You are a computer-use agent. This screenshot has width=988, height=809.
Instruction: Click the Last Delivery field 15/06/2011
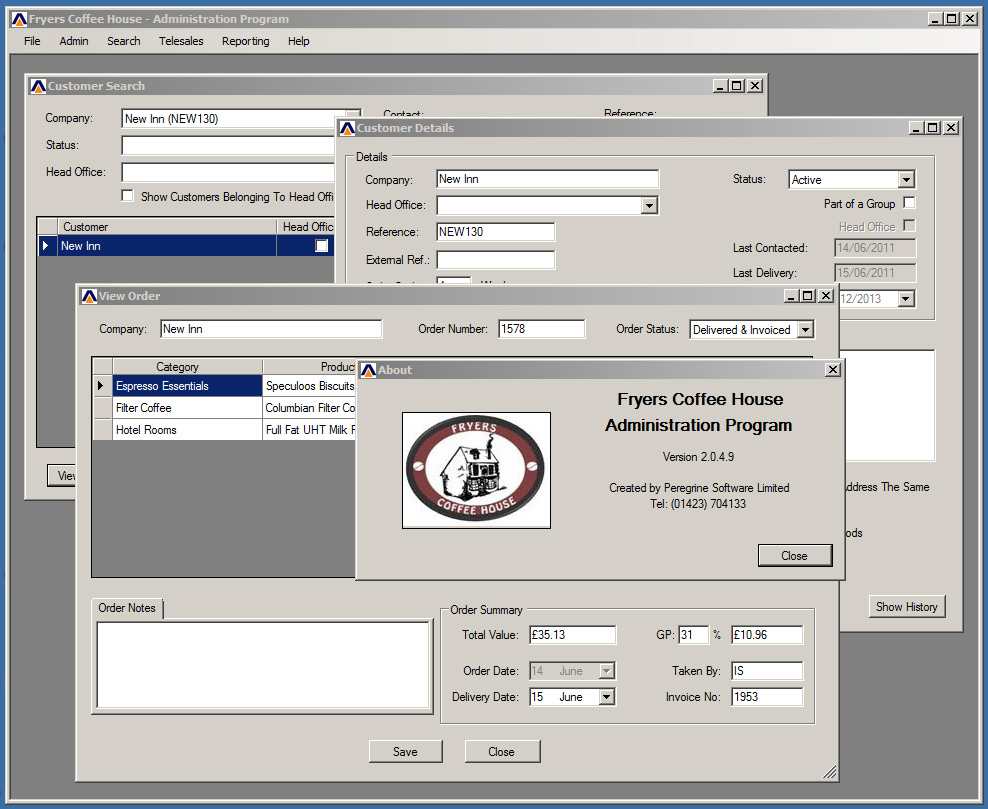(x=875, y=273)
